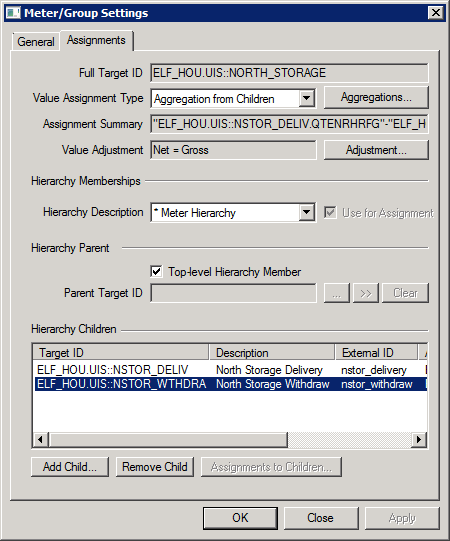
Task: Click the Close button at bottom
Action: click(x=321, y=518)
